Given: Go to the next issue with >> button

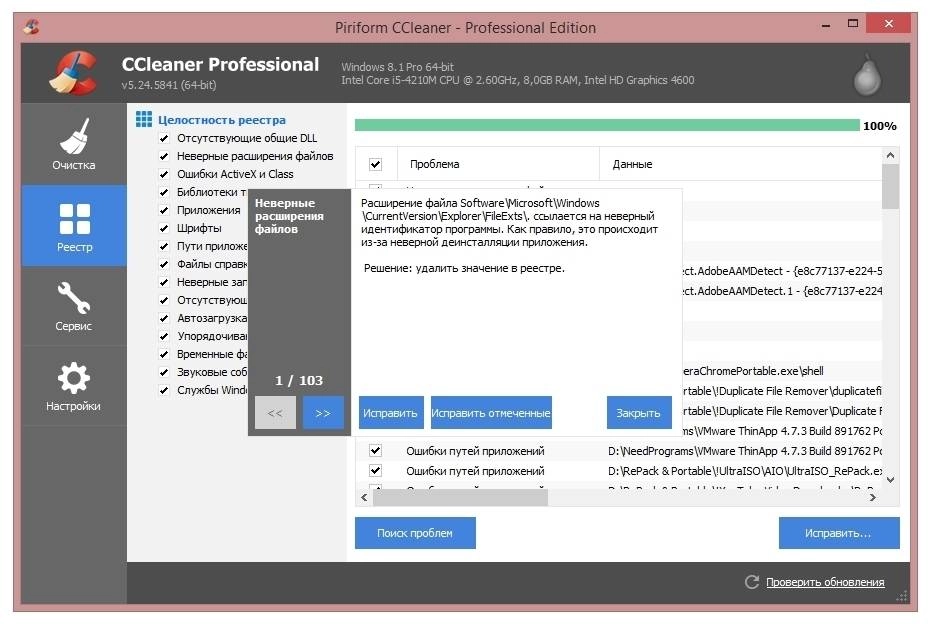Looking at the screenshot, I should point(323,413).
